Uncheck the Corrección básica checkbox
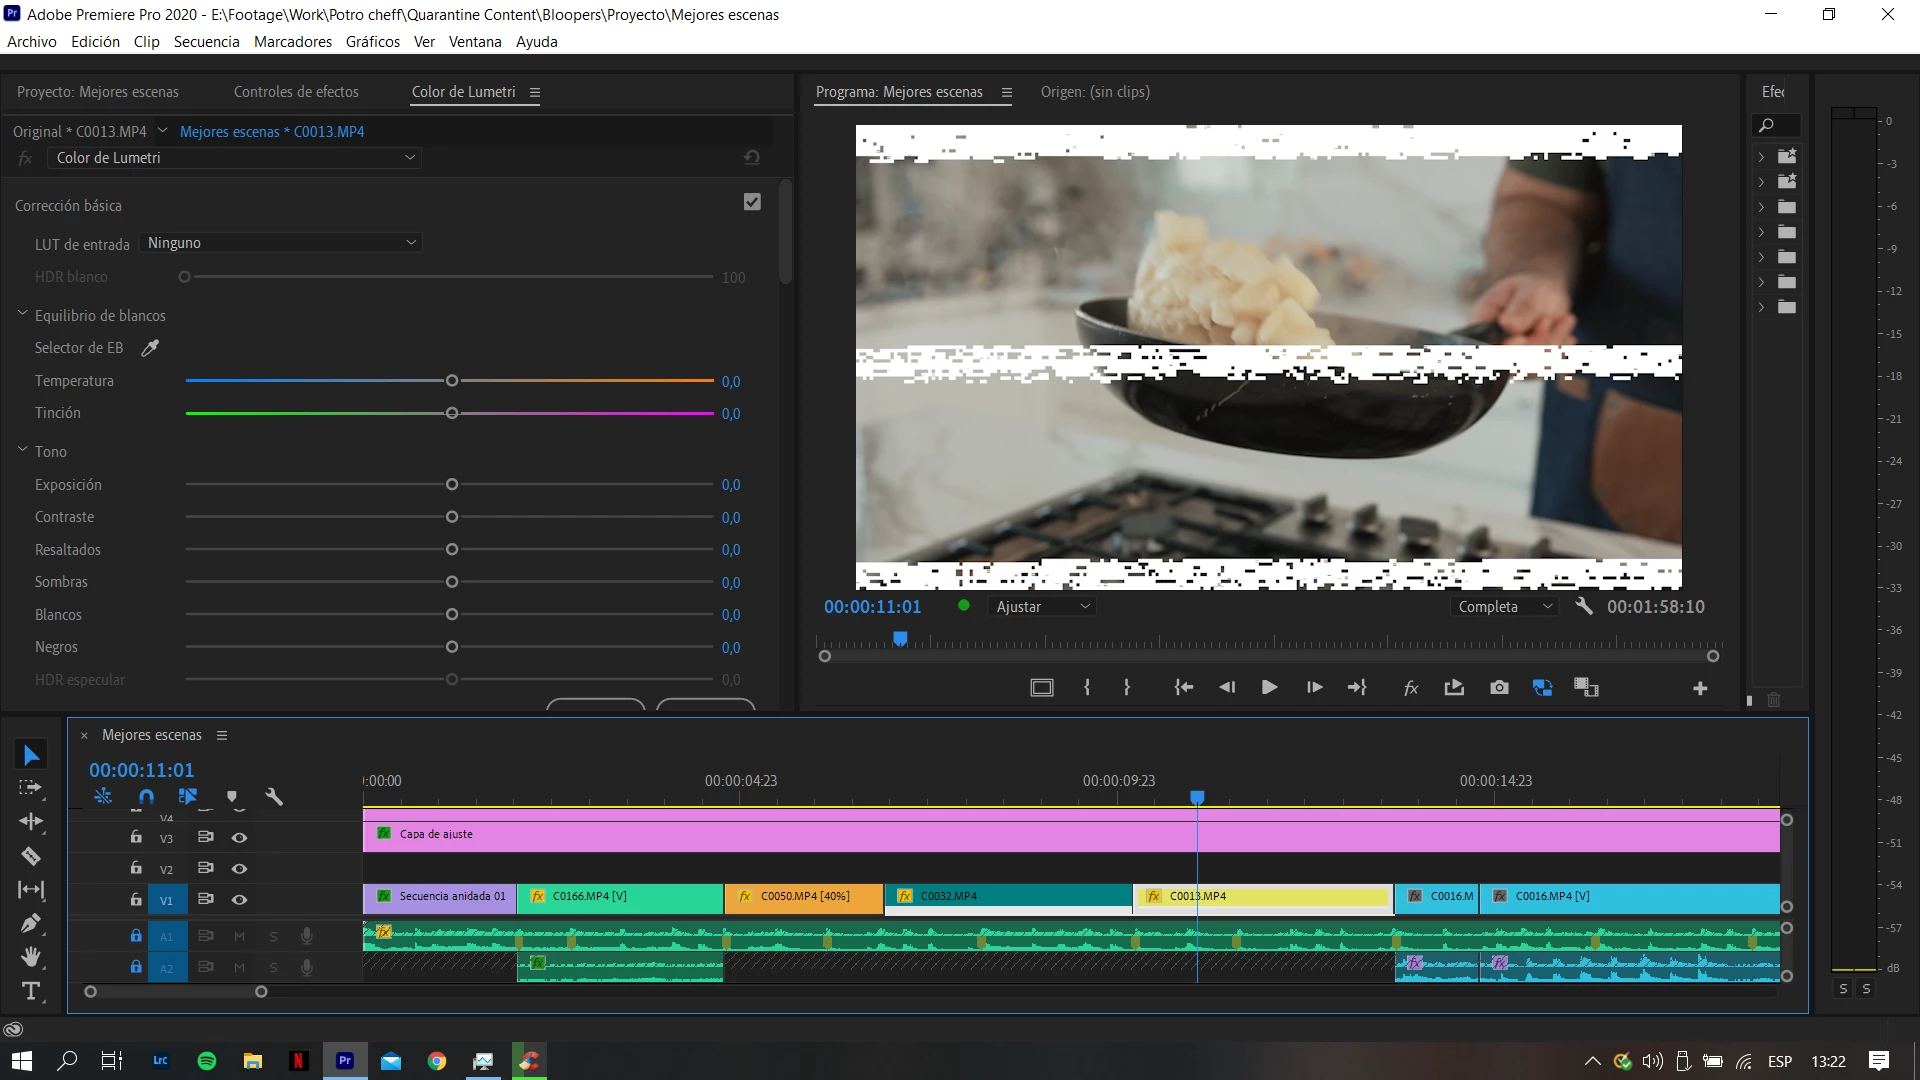The image size is (1920, 1080). 752,202
